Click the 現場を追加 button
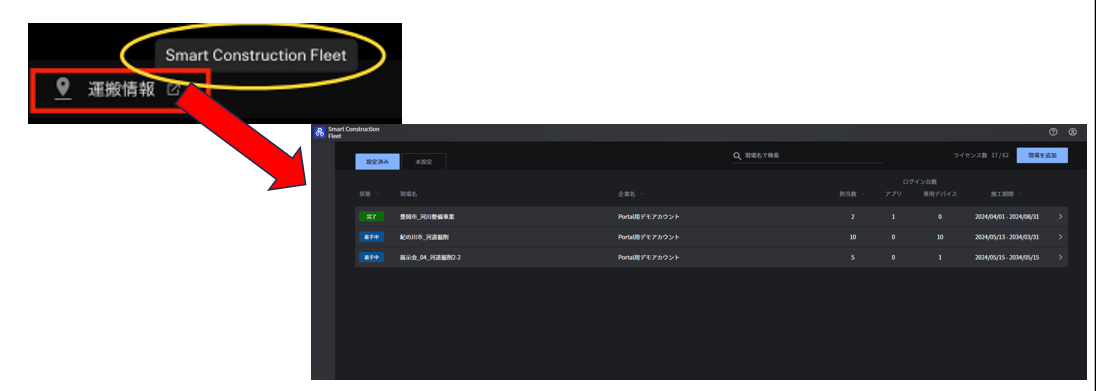The height and width of the screenshot is (391, 1096). (1042, 155)
